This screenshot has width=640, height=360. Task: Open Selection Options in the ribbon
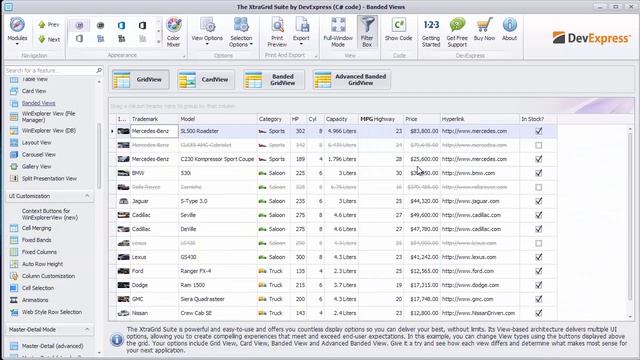click(241, 32)
